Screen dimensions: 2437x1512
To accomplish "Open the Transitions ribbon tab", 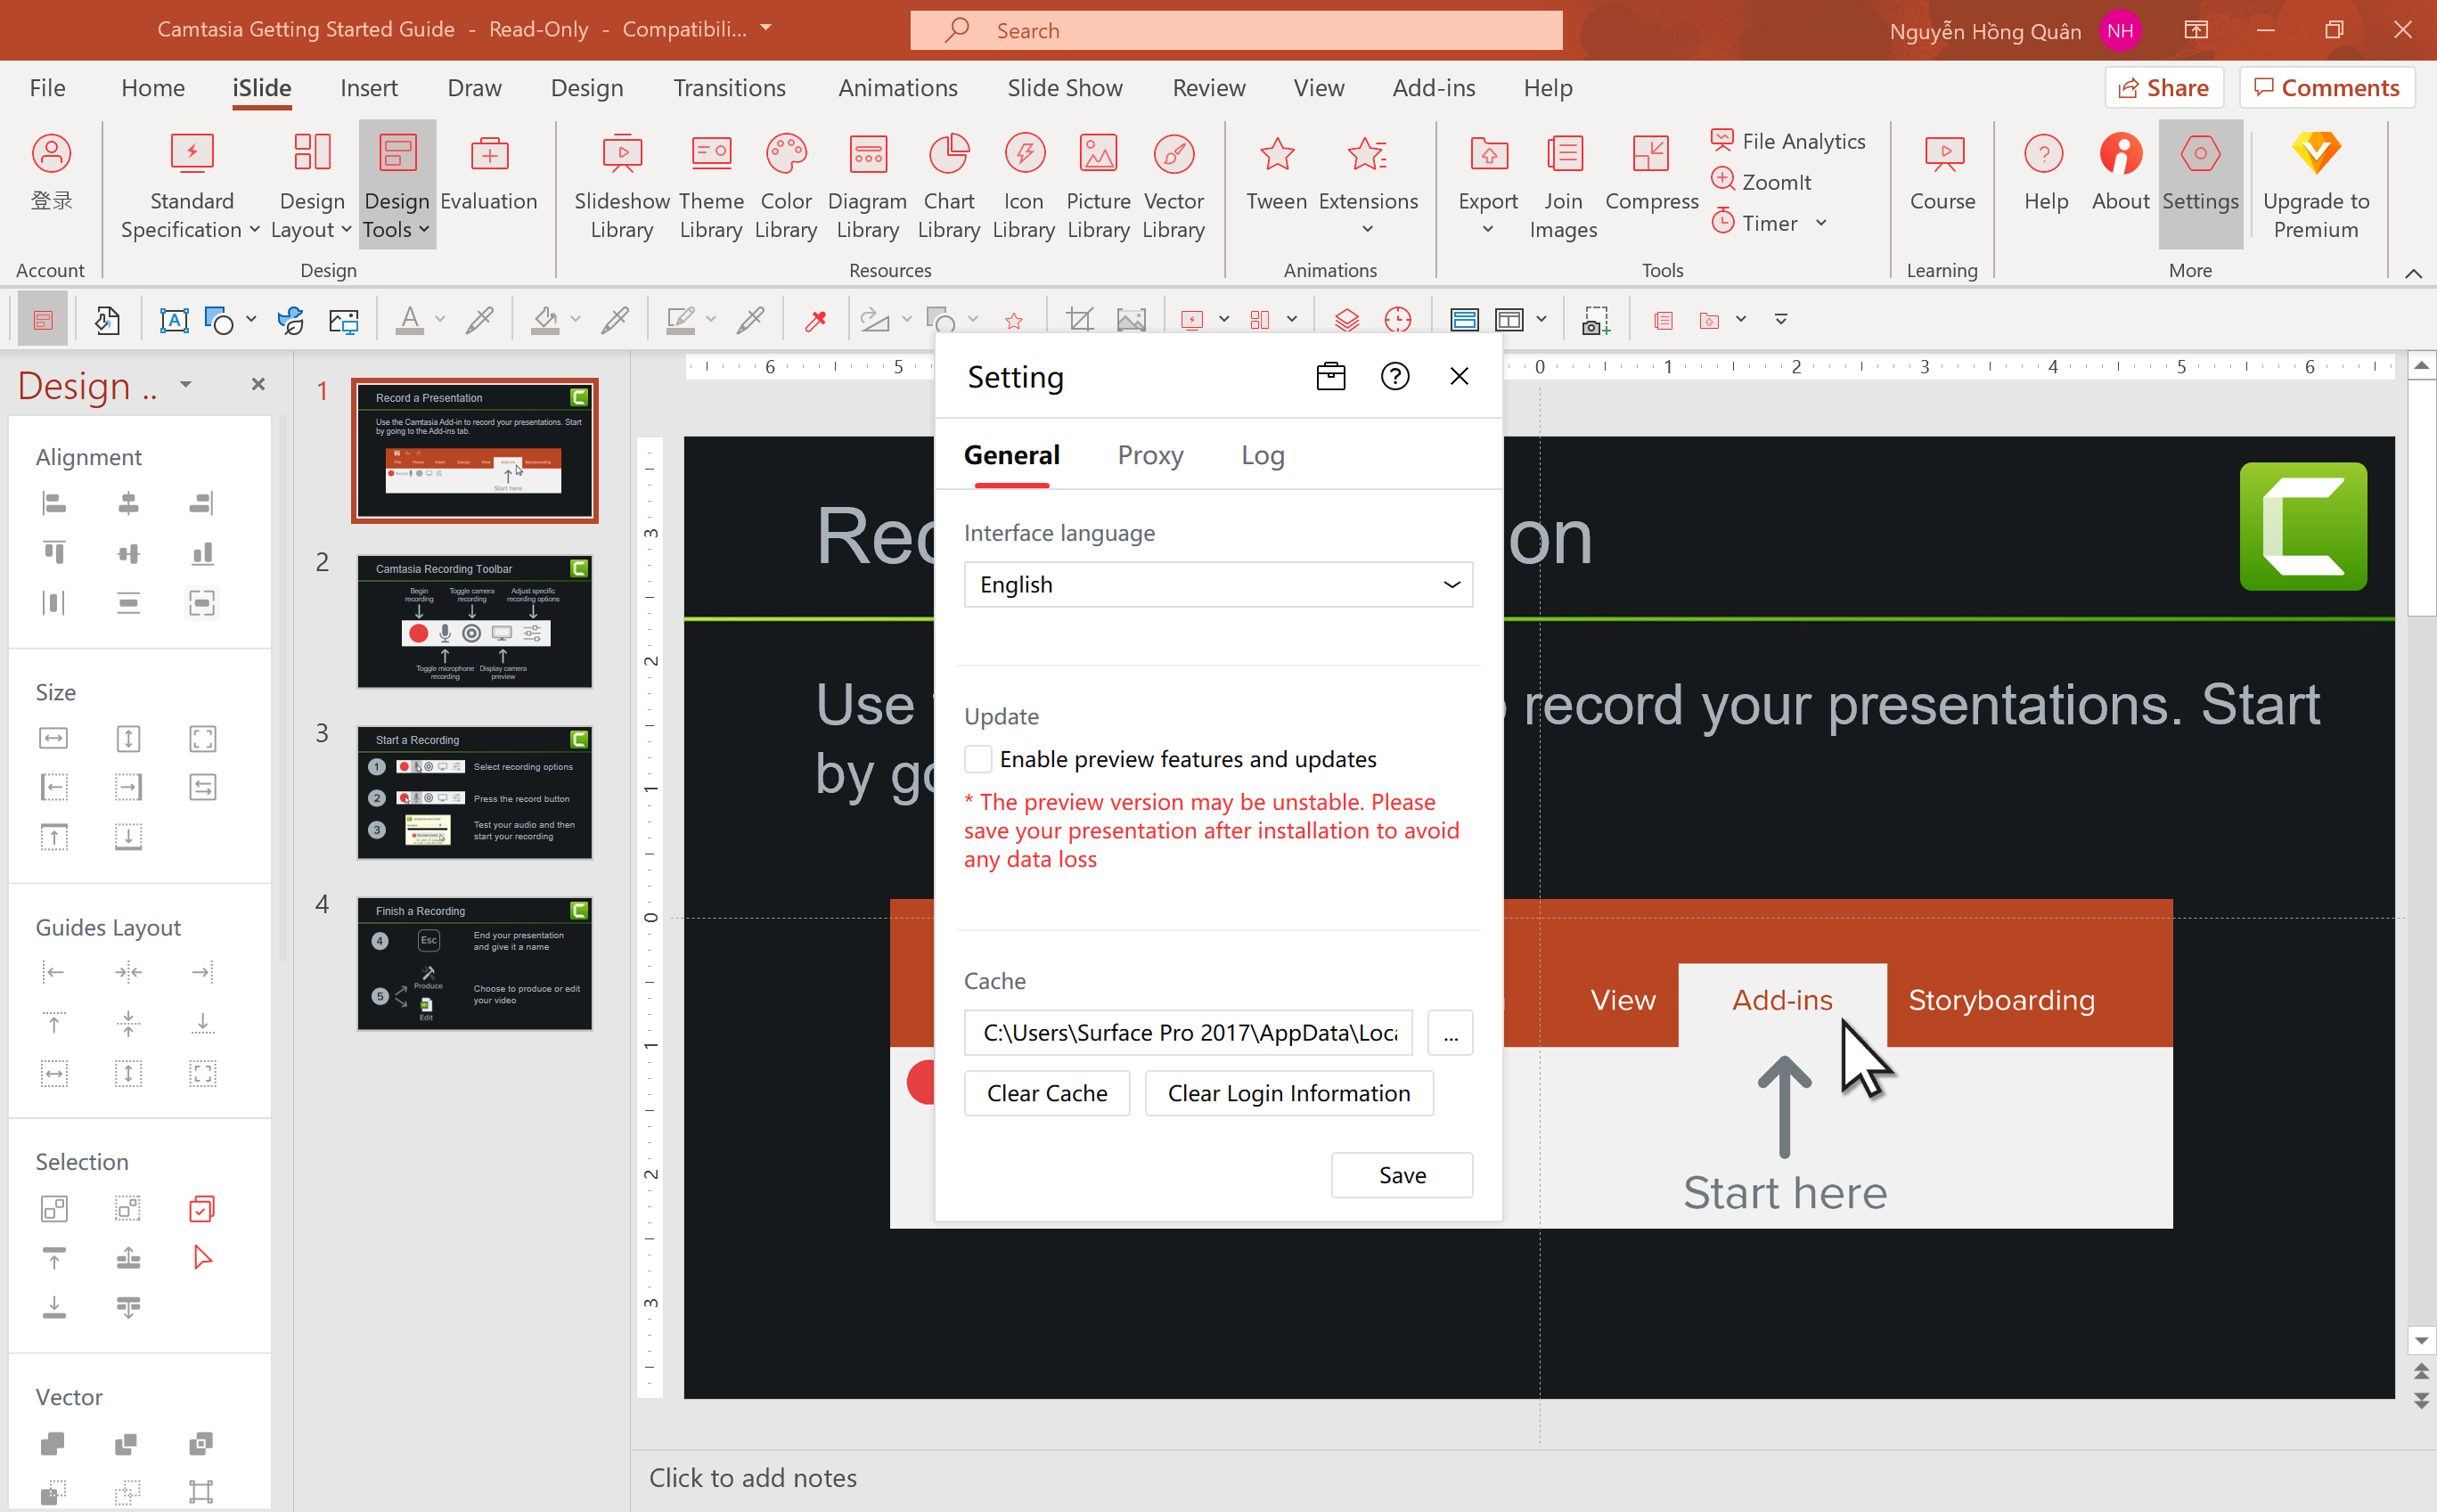I will [x=729, y=88].
